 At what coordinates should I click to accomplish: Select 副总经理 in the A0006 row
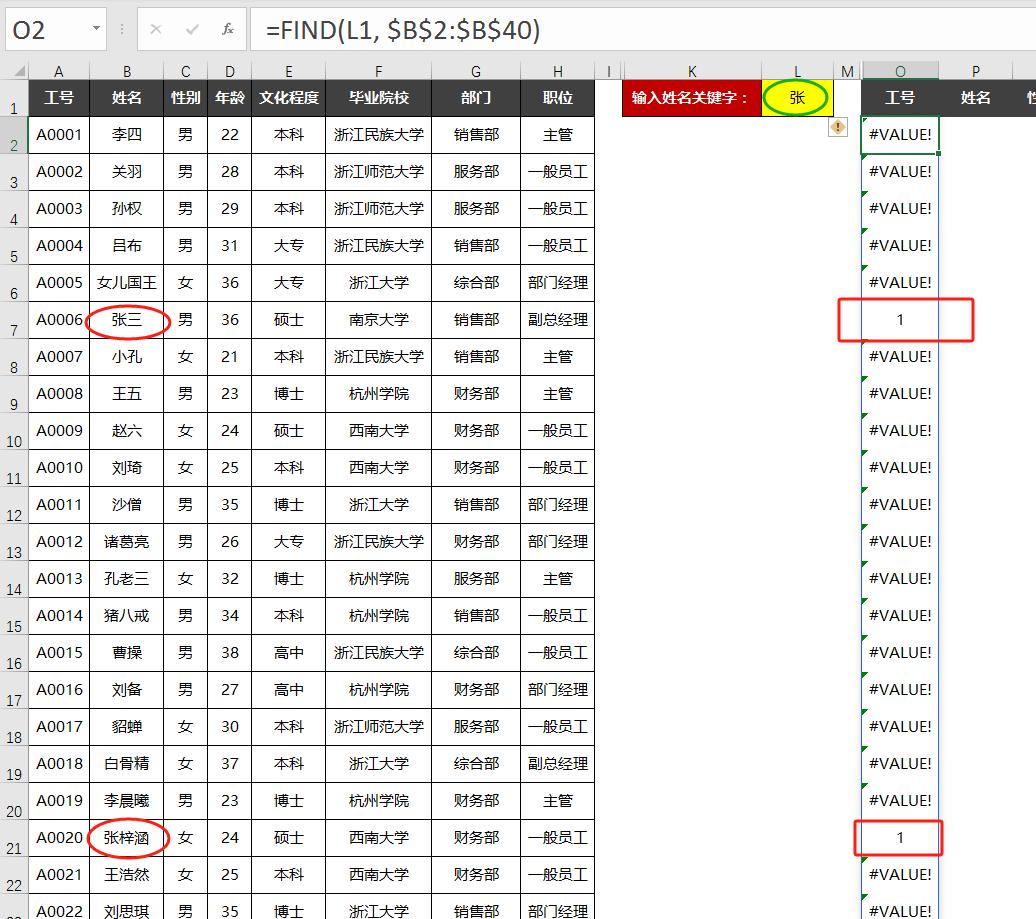[558, 320]
